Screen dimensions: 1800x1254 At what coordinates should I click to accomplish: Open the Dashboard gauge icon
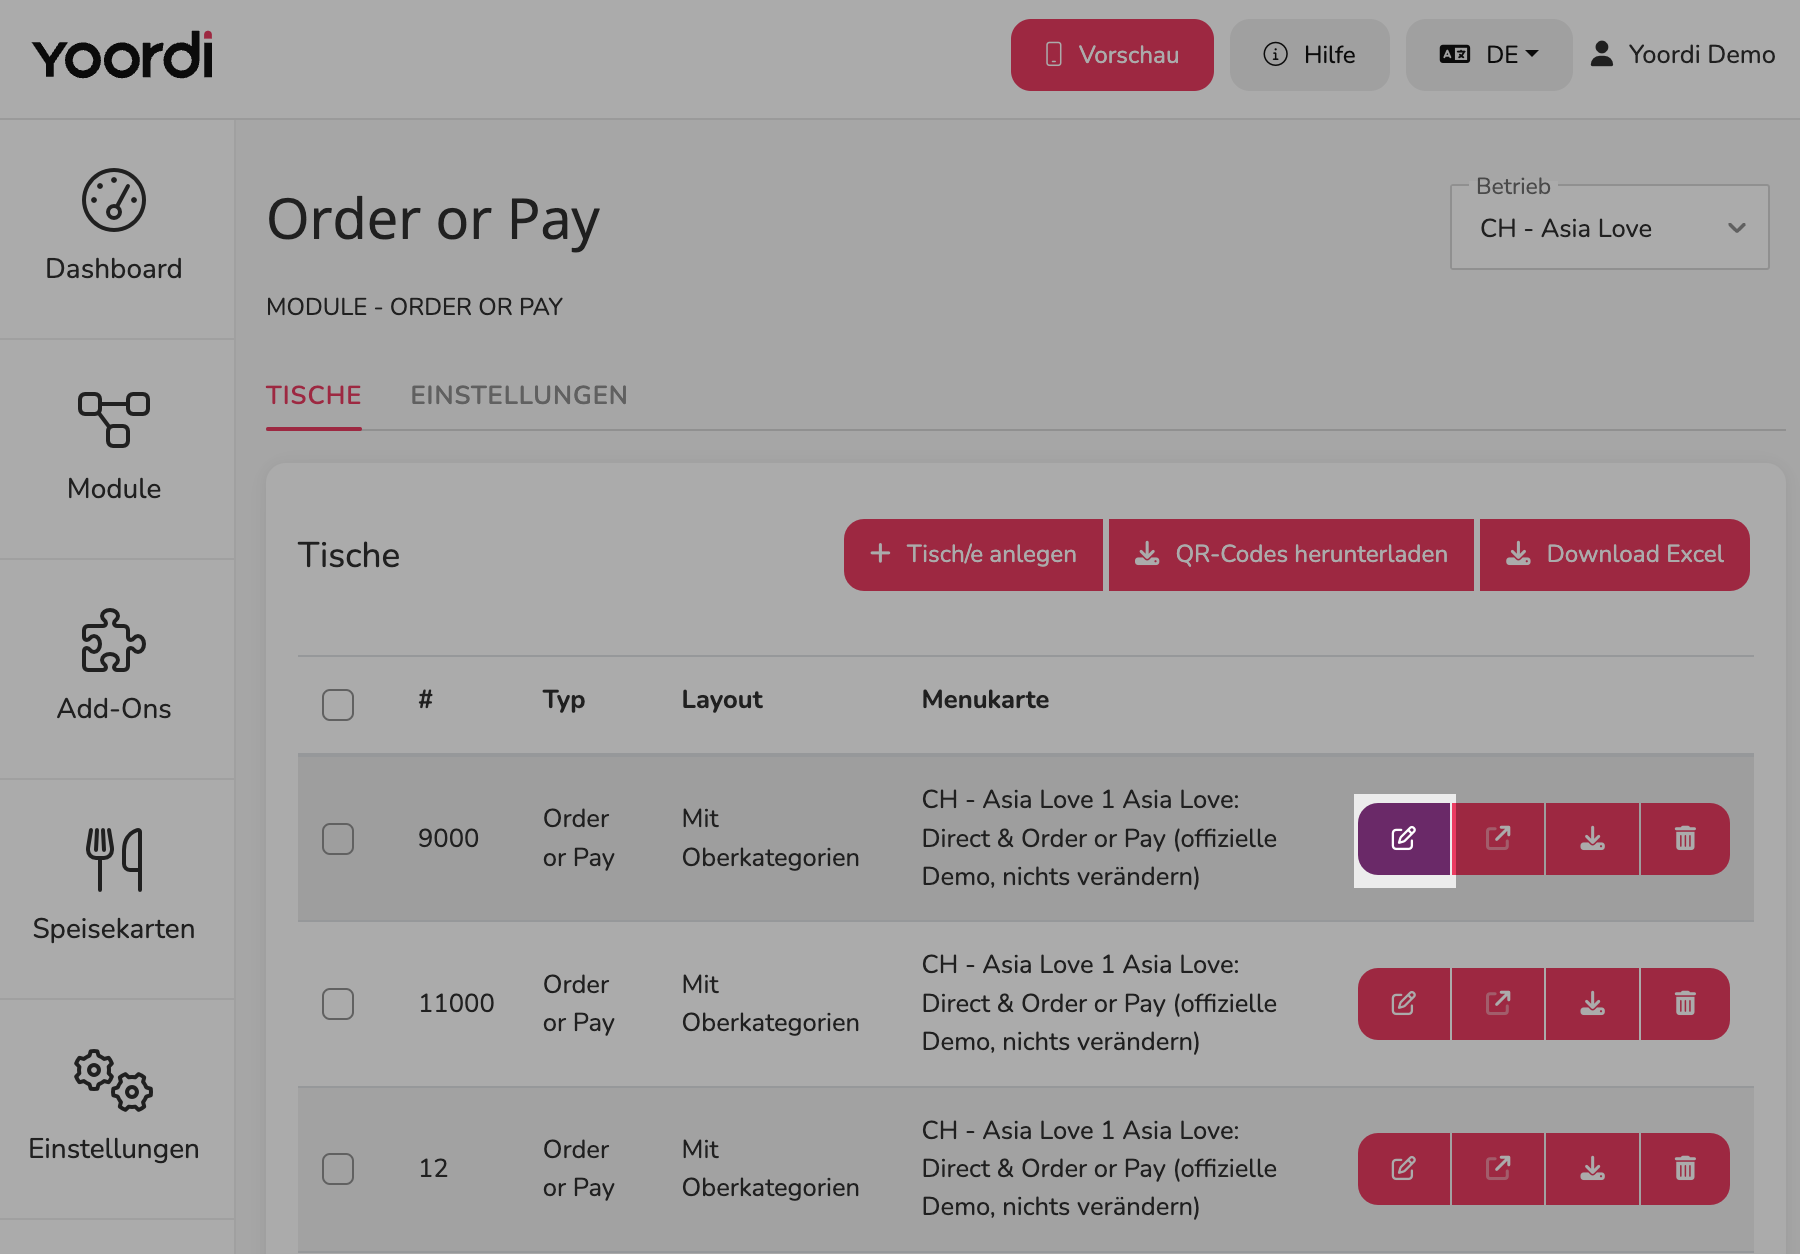(114, 200)
